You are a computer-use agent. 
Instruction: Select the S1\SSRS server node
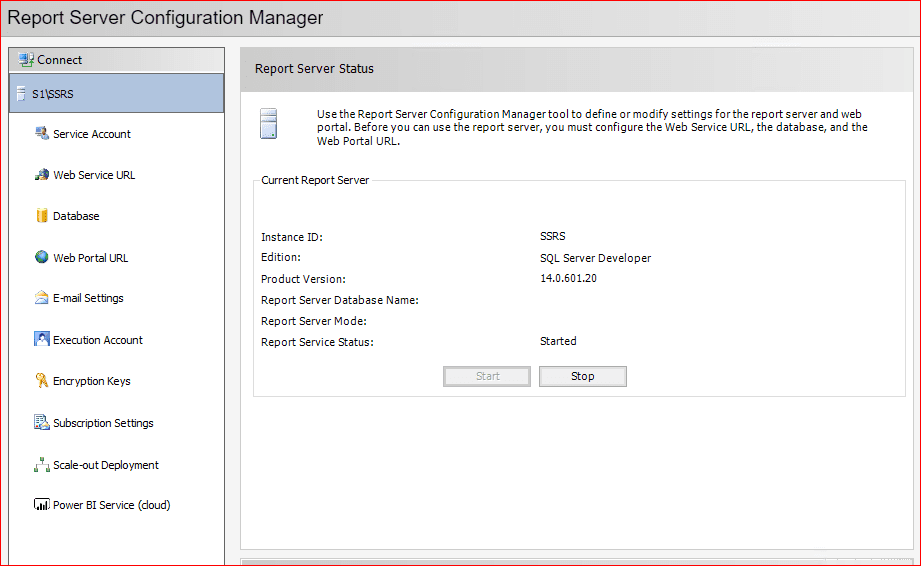(x=52, y=94)
